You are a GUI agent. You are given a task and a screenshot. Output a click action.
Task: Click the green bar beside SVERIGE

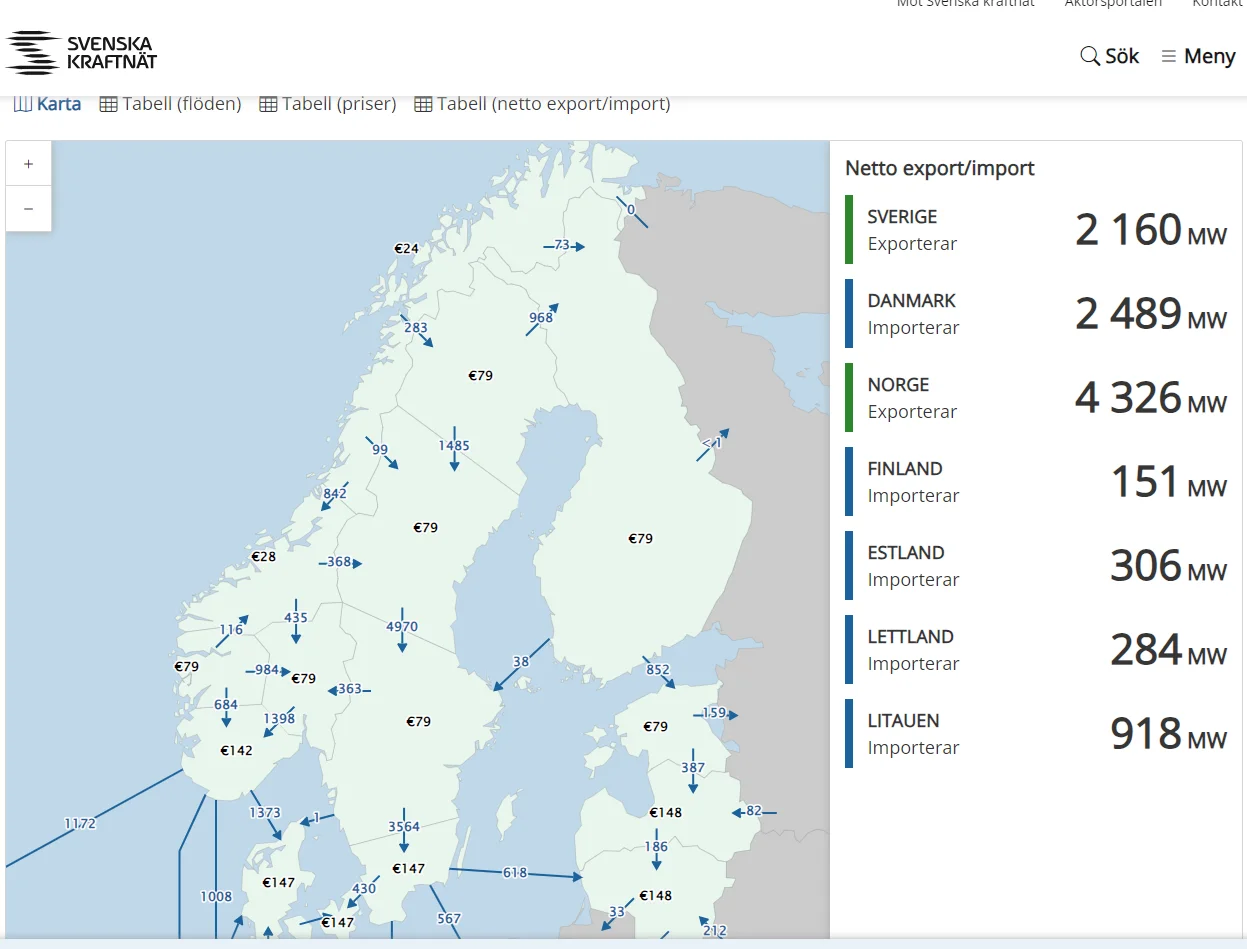pos(849,230)
